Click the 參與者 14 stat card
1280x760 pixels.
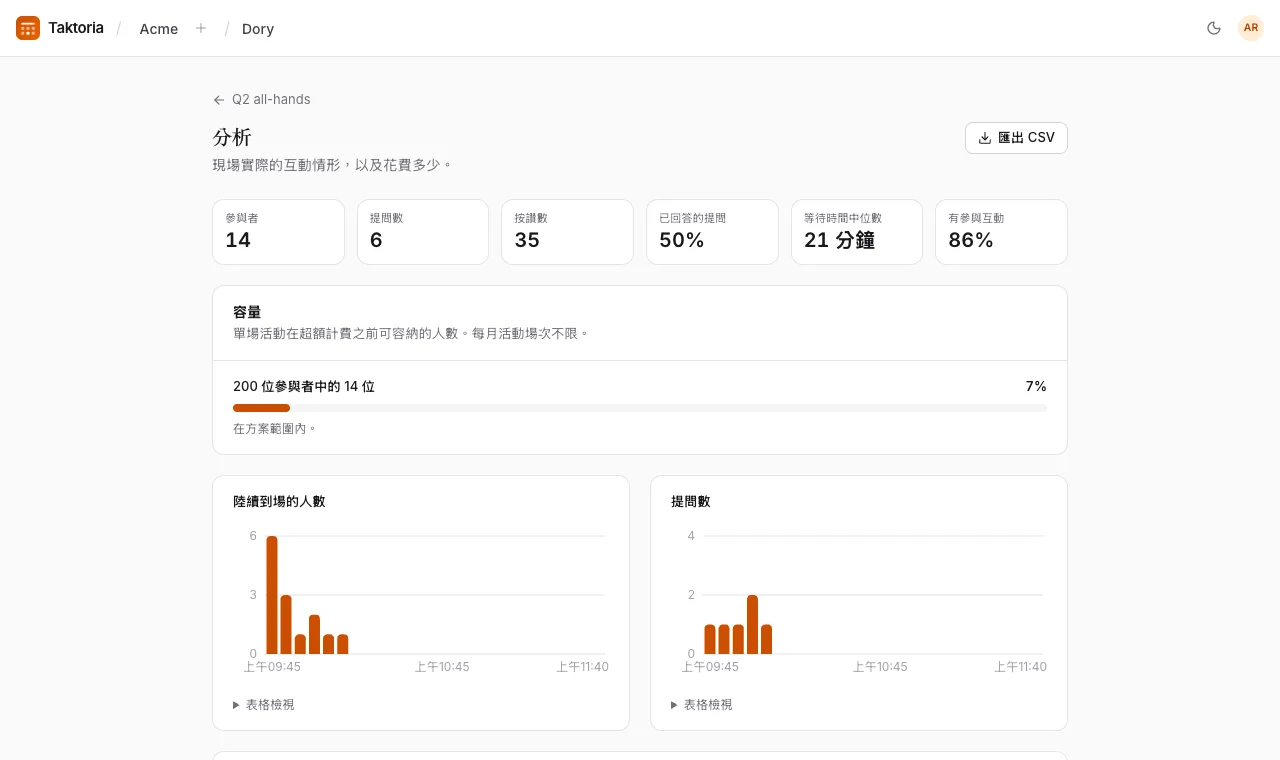pyautogui.click(x=279, y=232)
